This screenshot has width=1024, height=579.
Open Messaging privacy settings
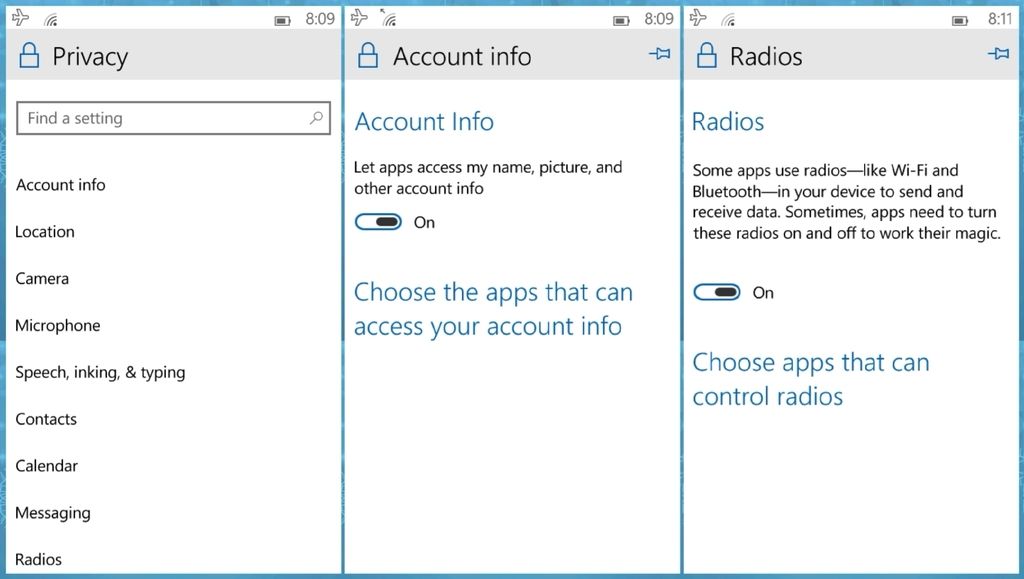pyautogui.click(x=53, y=513)
